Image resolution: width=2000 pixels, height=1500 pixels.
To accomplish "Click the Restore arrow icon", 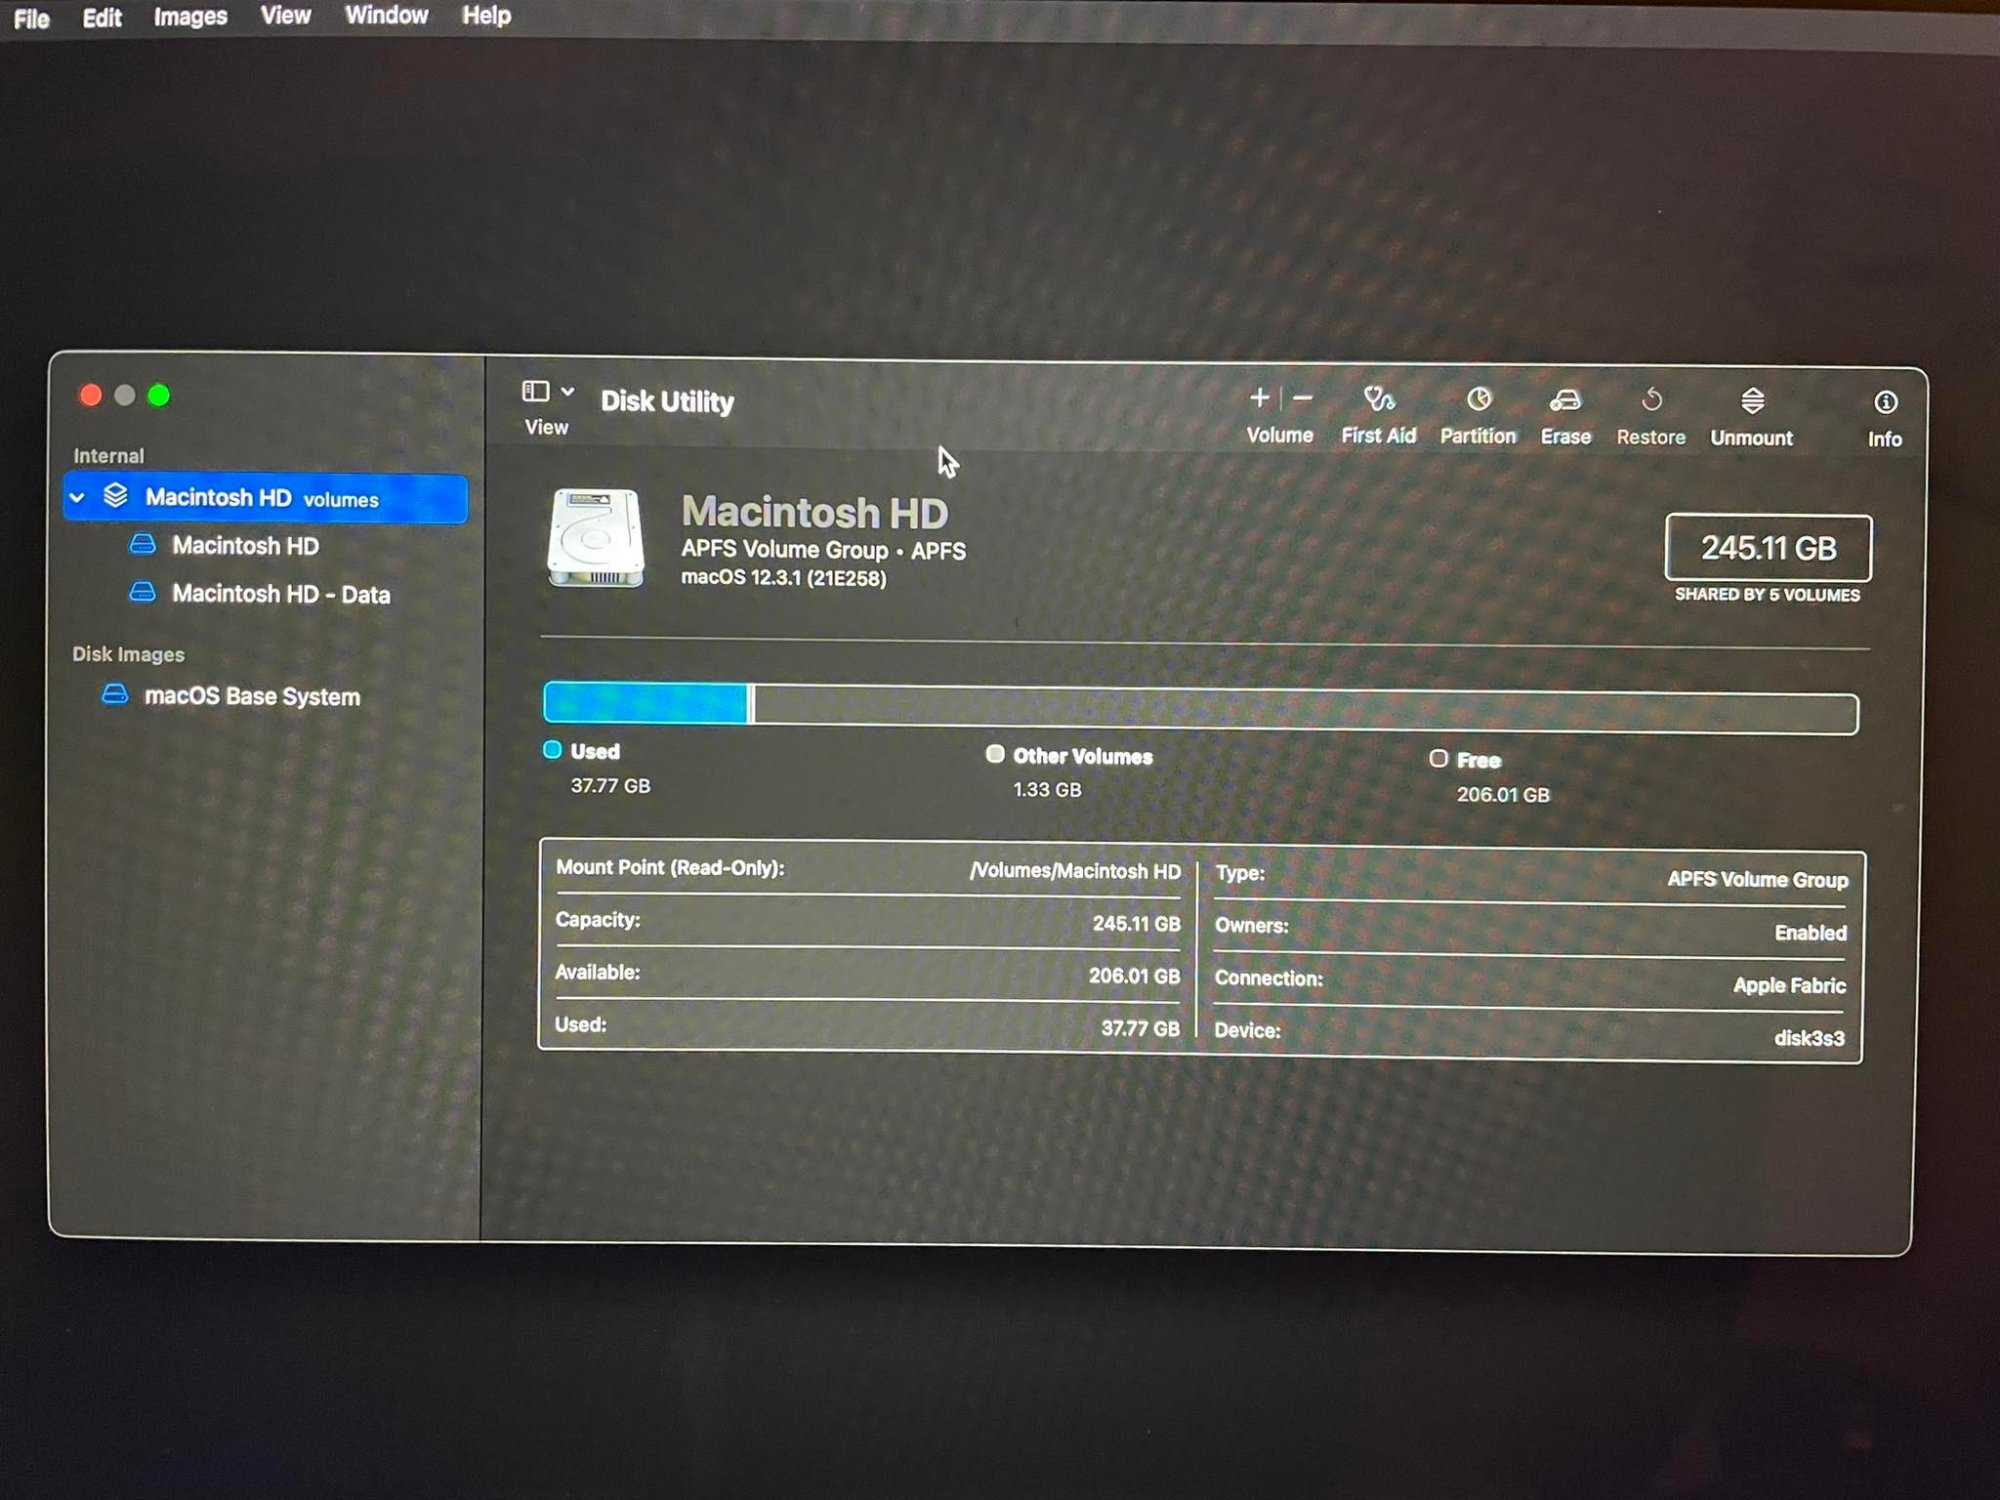I will [x=1651, y=402].
